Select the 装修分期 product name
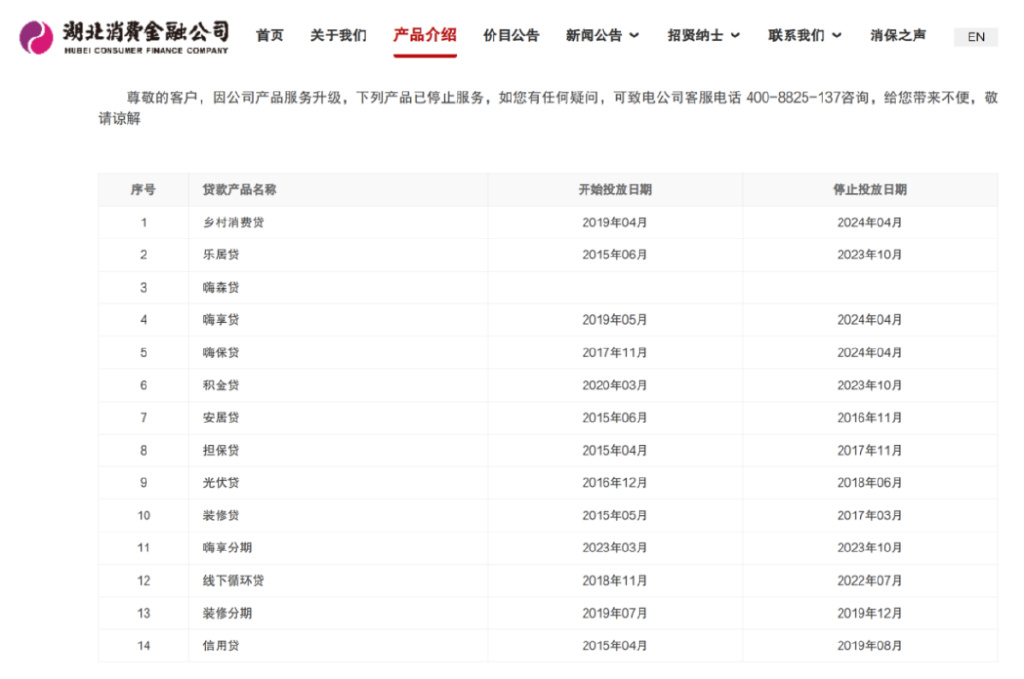This screenshot has height=679, width=1024. (227, 613)
